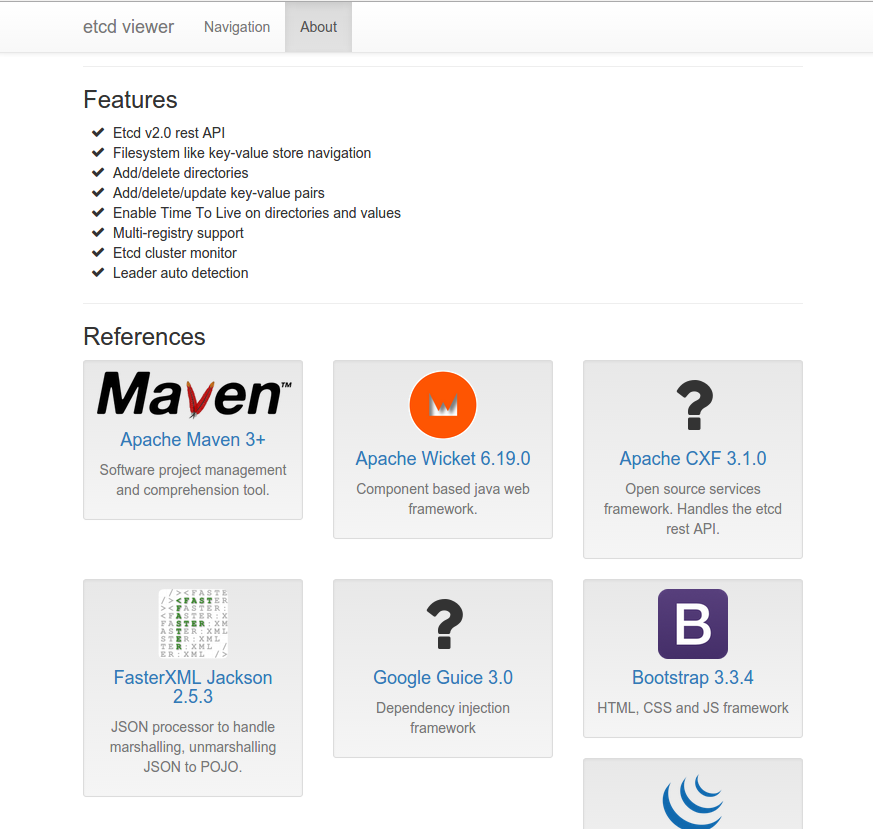Open the Apache CXF 3.1.0 link

(x=693, y=458)
